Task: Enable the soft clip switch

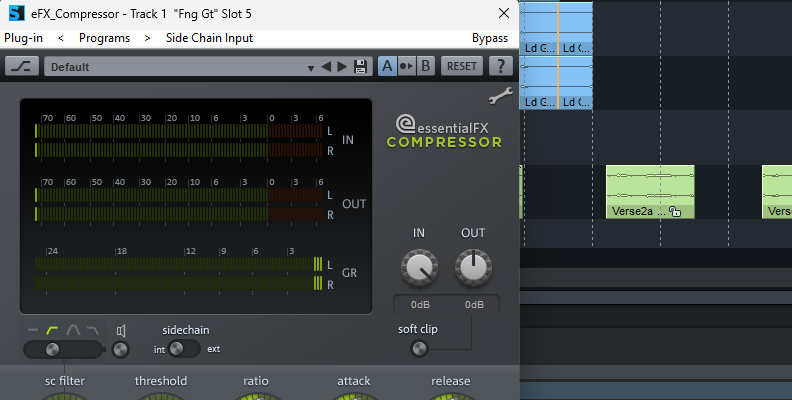Action: point(419,349)
